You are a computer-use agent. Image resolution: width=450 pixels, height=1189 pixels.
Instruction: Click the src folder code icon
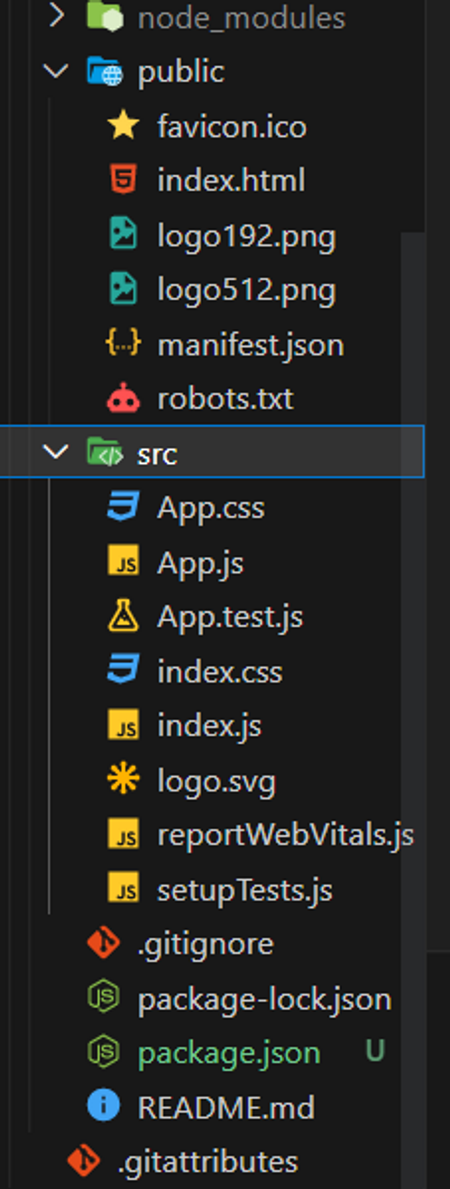[x=105, y=453]
